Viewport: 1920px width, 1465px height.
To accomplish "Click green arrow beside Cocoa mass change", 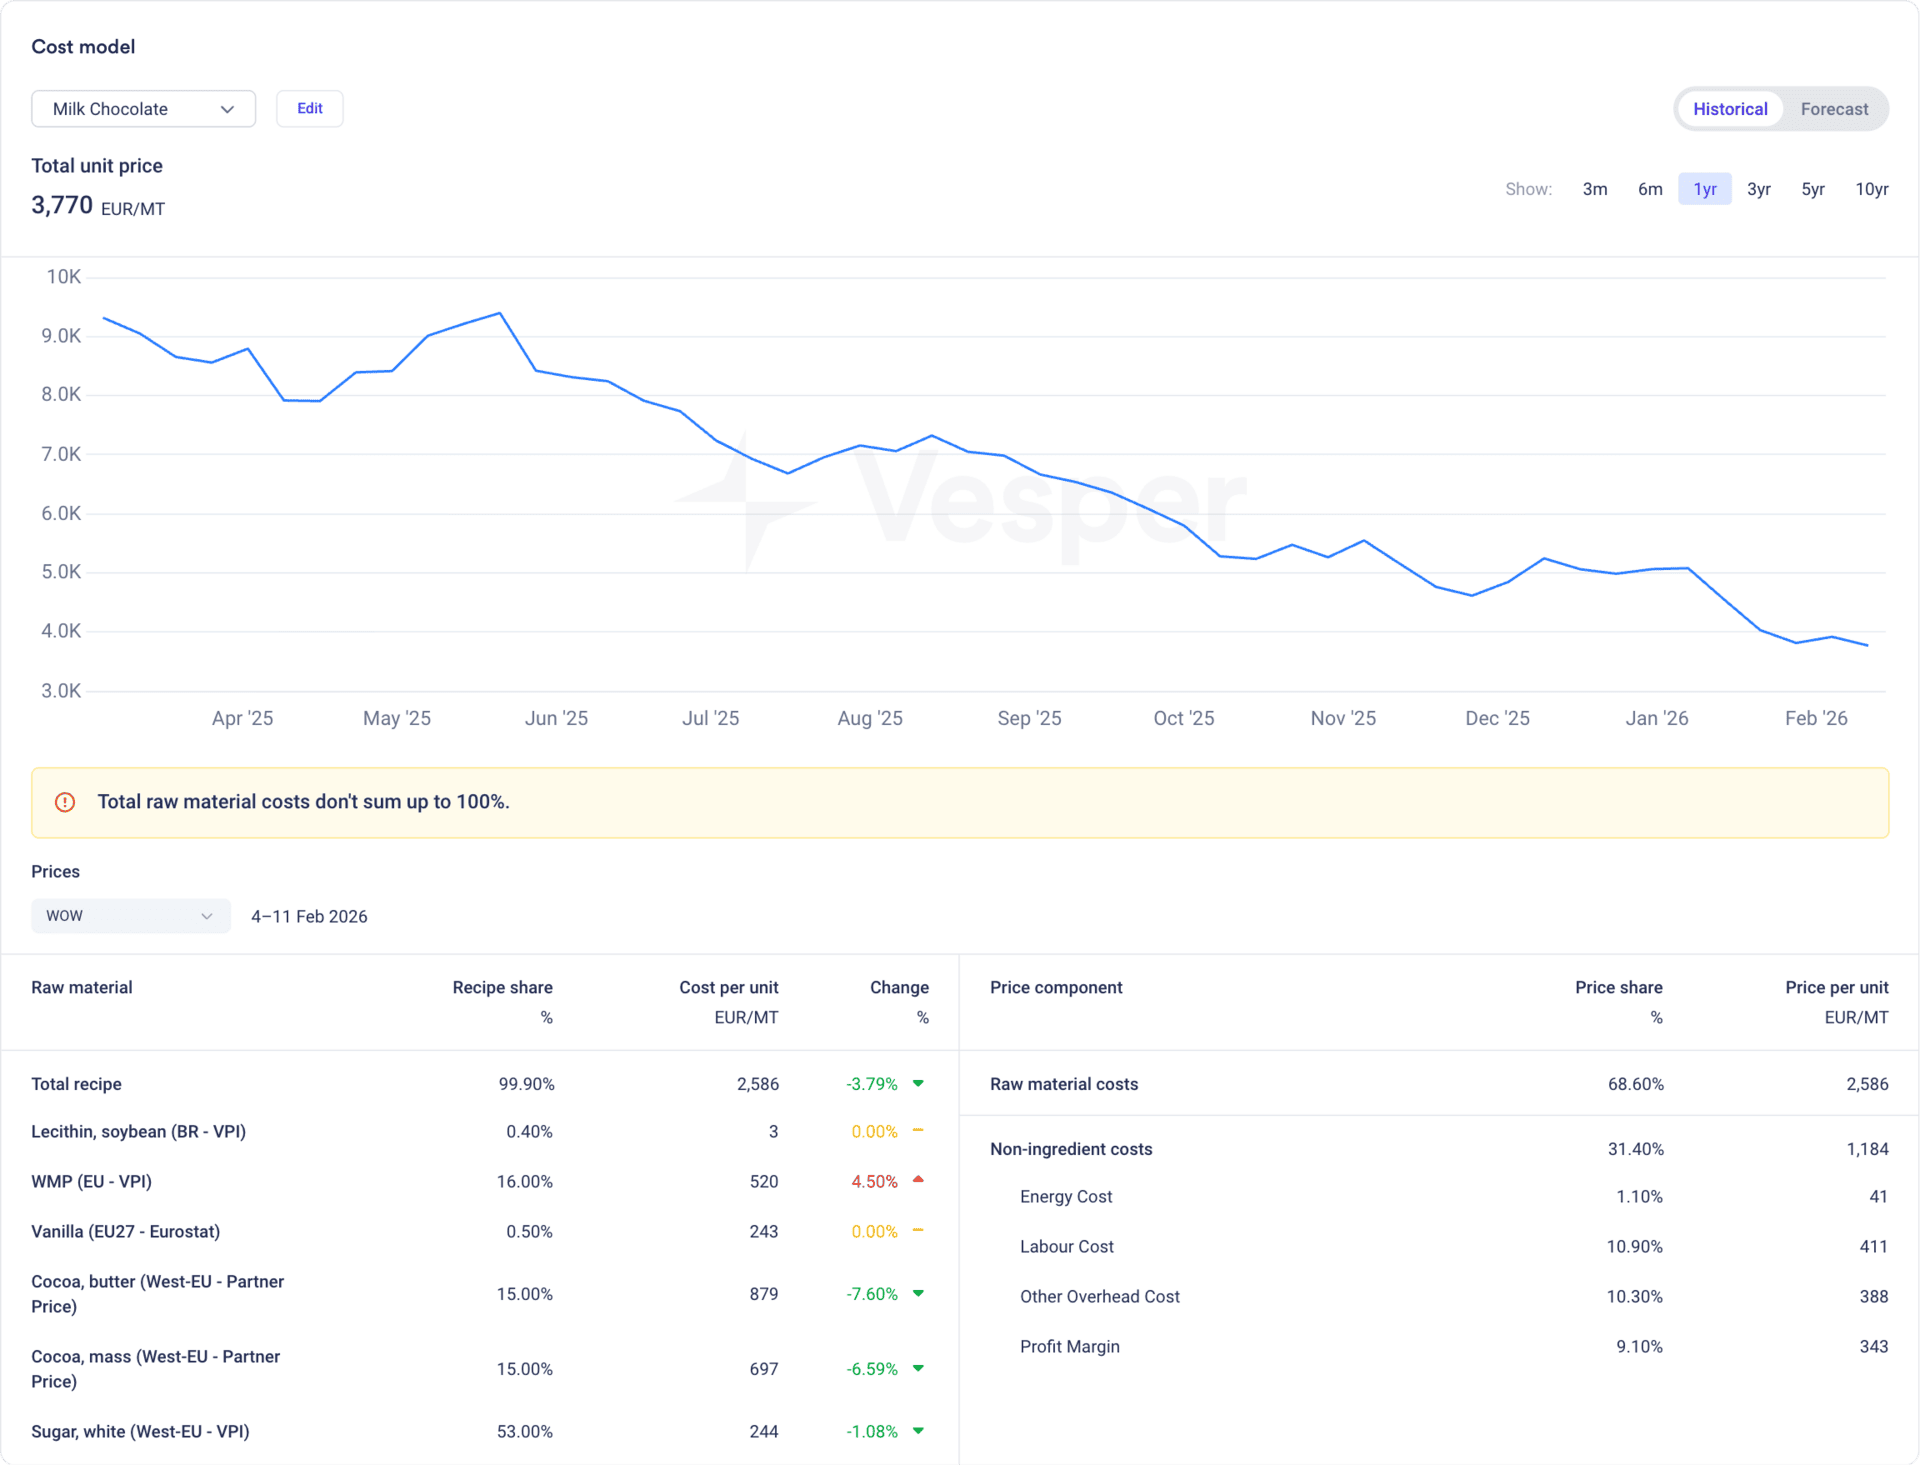I will pyautogui.click(x=918, y=1368).
